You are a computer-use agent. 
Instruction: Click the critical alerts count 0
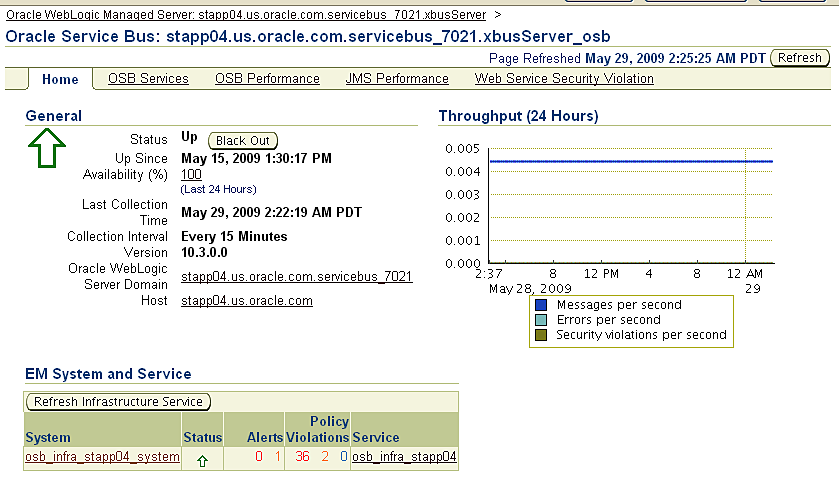pyautogui.click(x=259, y=456)
